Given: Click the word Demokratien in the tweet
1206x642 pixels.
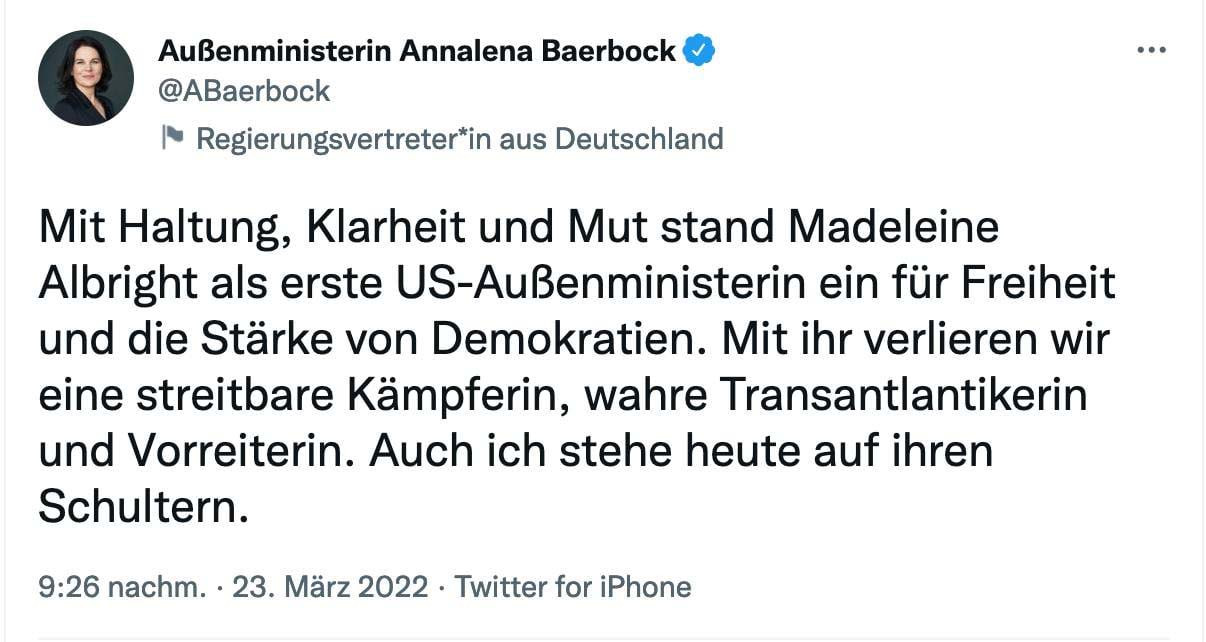Looking at the screenshot, I should (x=561, y=340).
